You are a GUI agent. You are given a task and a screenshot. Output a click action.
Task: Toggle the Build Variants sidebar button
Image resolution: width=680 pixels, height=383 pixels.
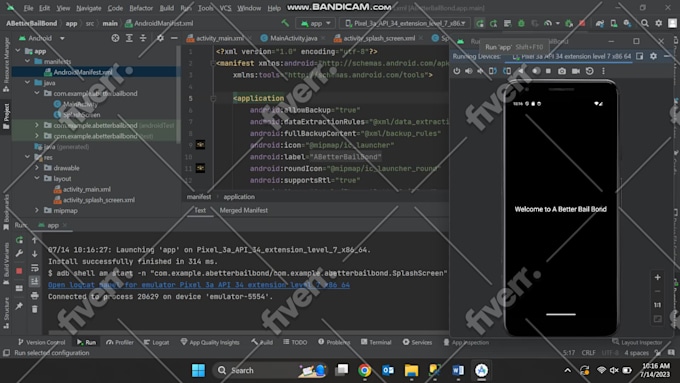pos(6,264)
